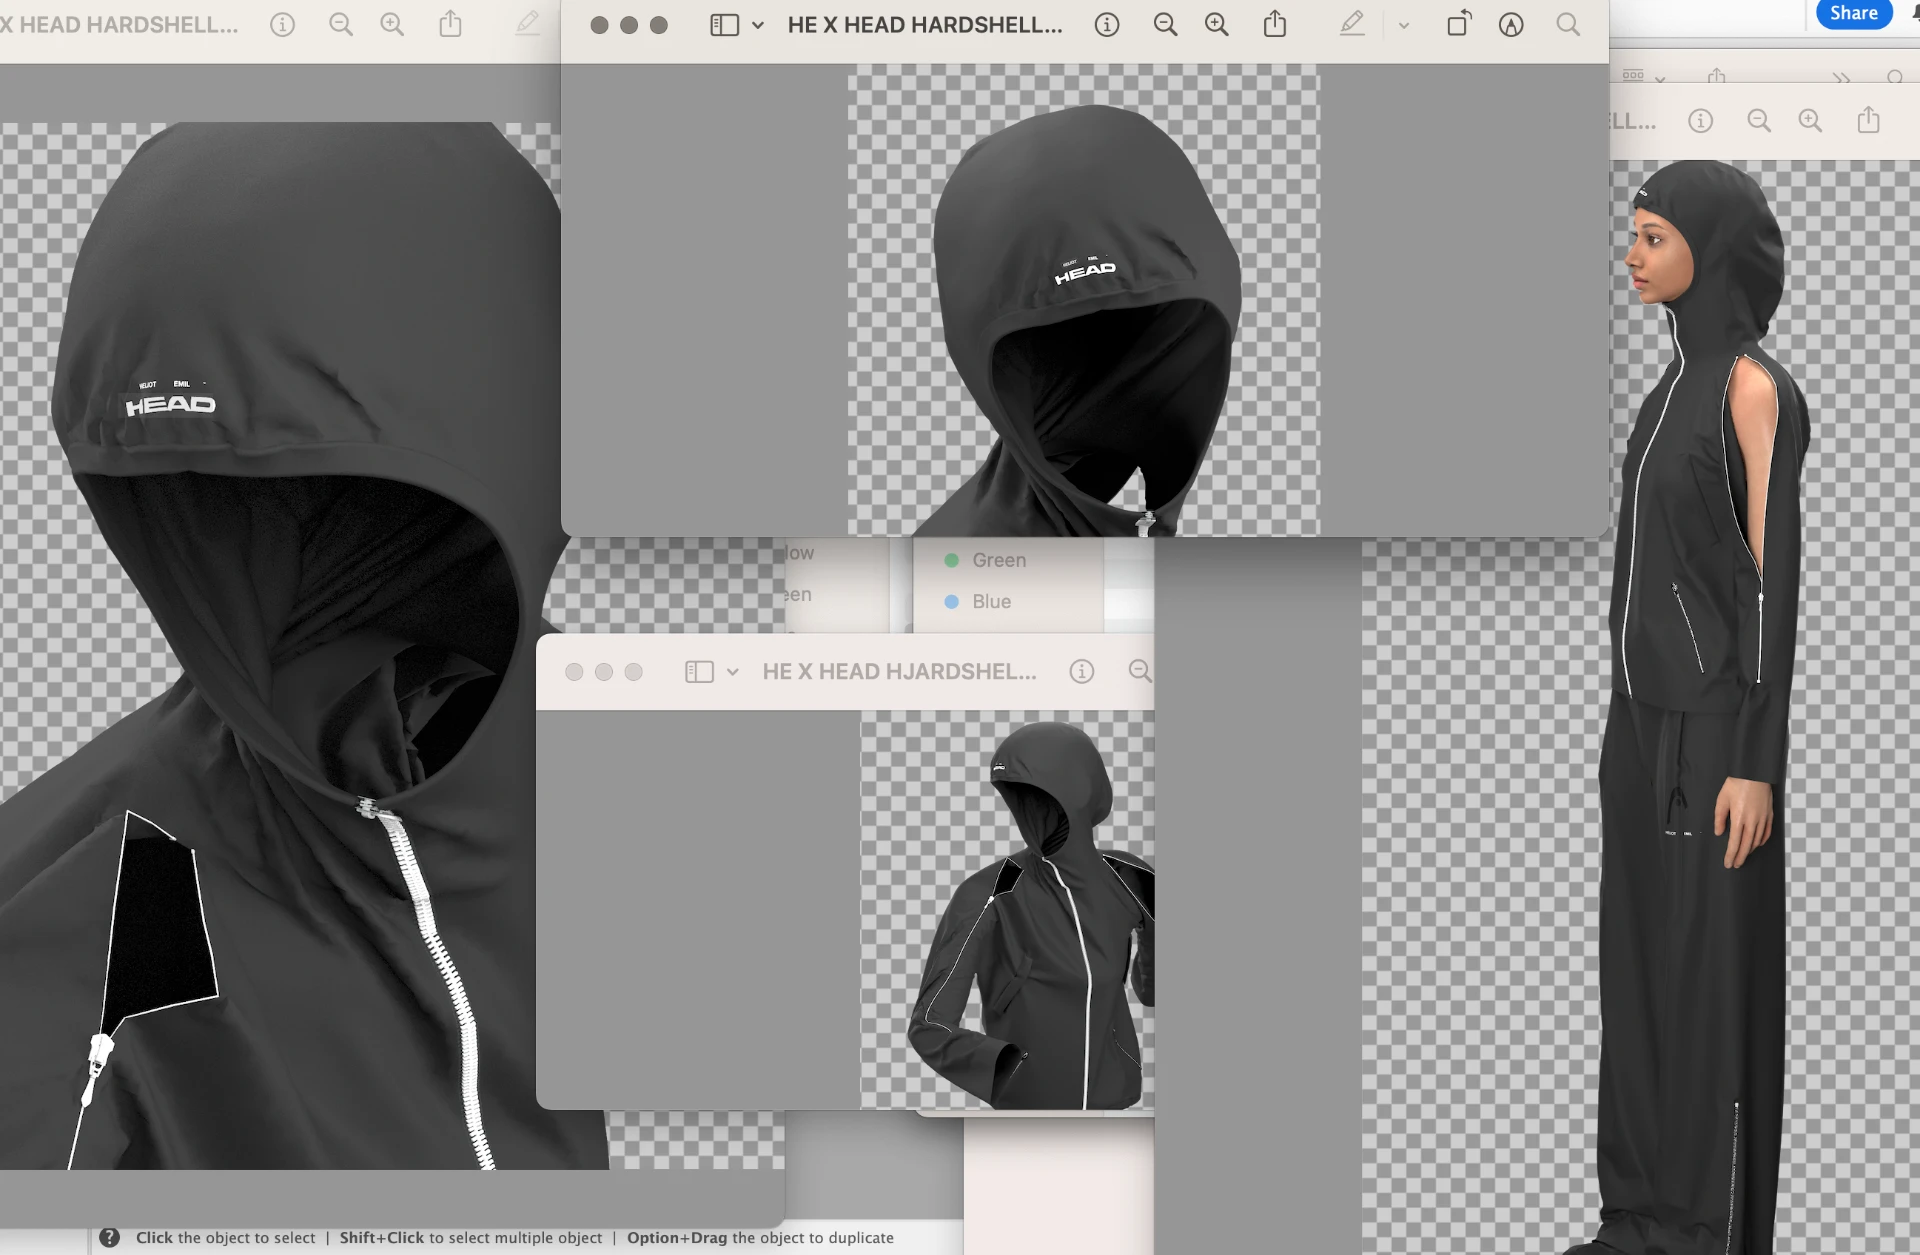Click the front window title HE X HEAD HARDSHELL

[x=925, y=25]
